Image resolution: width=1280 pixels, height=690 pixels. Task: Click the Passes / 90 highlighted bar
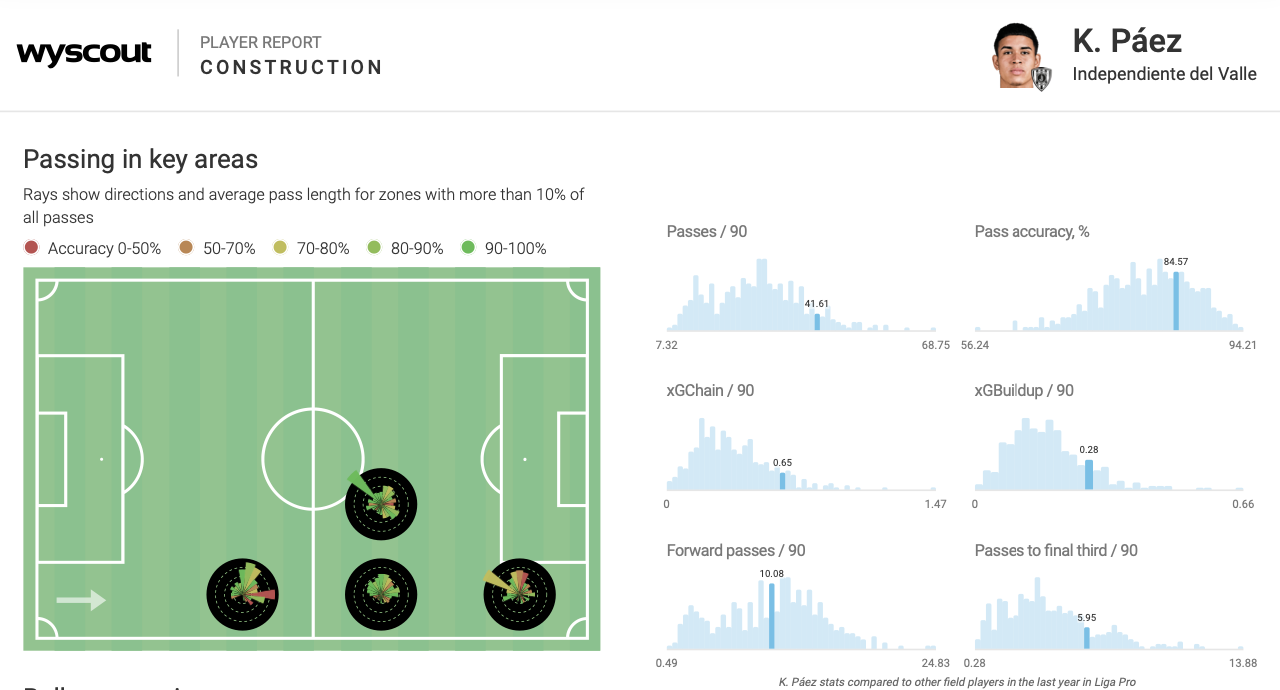pos(817,322)
